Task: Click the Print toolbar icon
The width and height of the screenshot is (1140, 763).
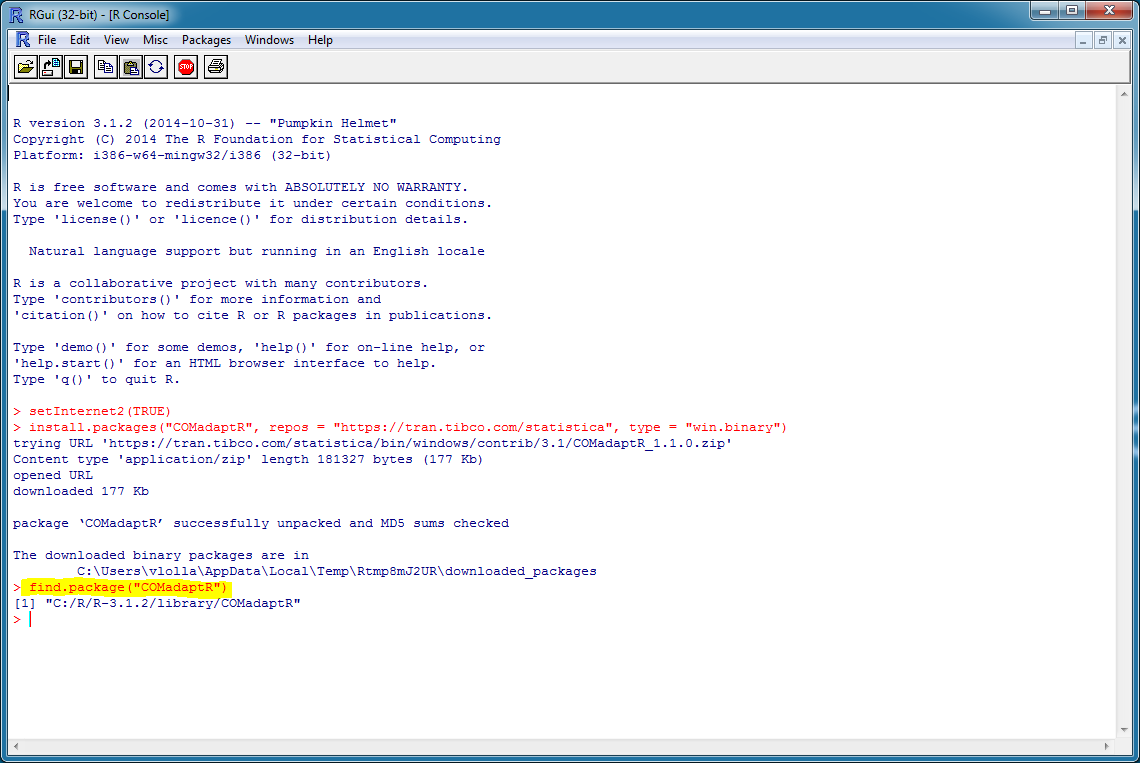Action: [216, 68]
